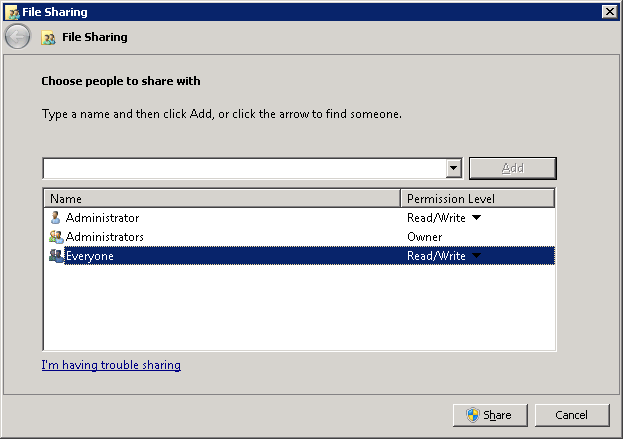The image size is (623, 439).
Task: Click the File Sharing folder icon in header
Action: click(x=48, y=37)
